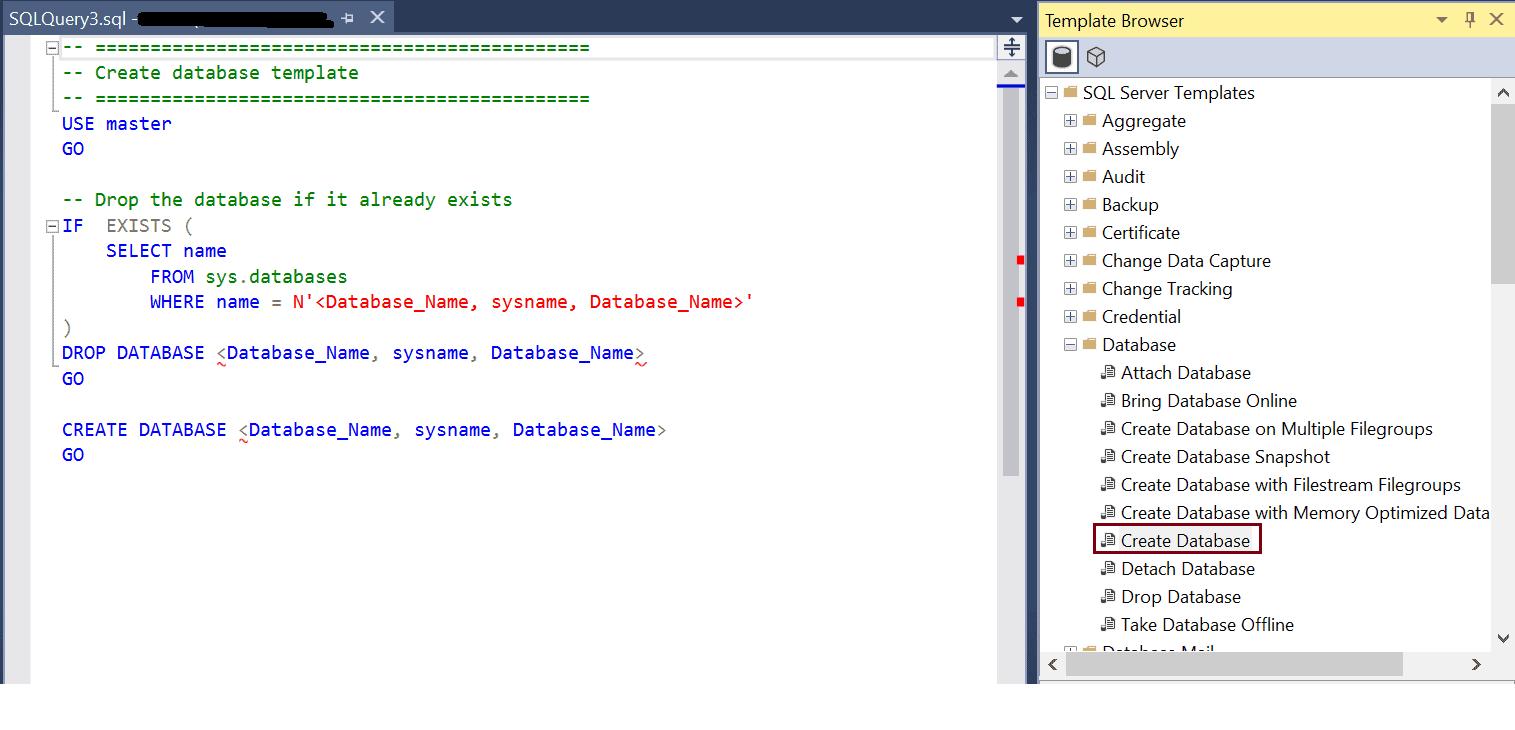Toggle auto-hide pin on Template Browser

click(1470, 20)
